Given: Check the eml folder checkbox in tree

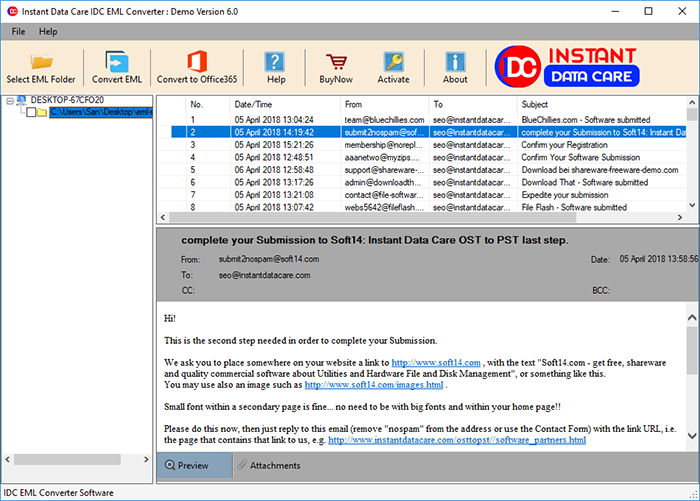Looking at the screenshot, I should 31,112.
